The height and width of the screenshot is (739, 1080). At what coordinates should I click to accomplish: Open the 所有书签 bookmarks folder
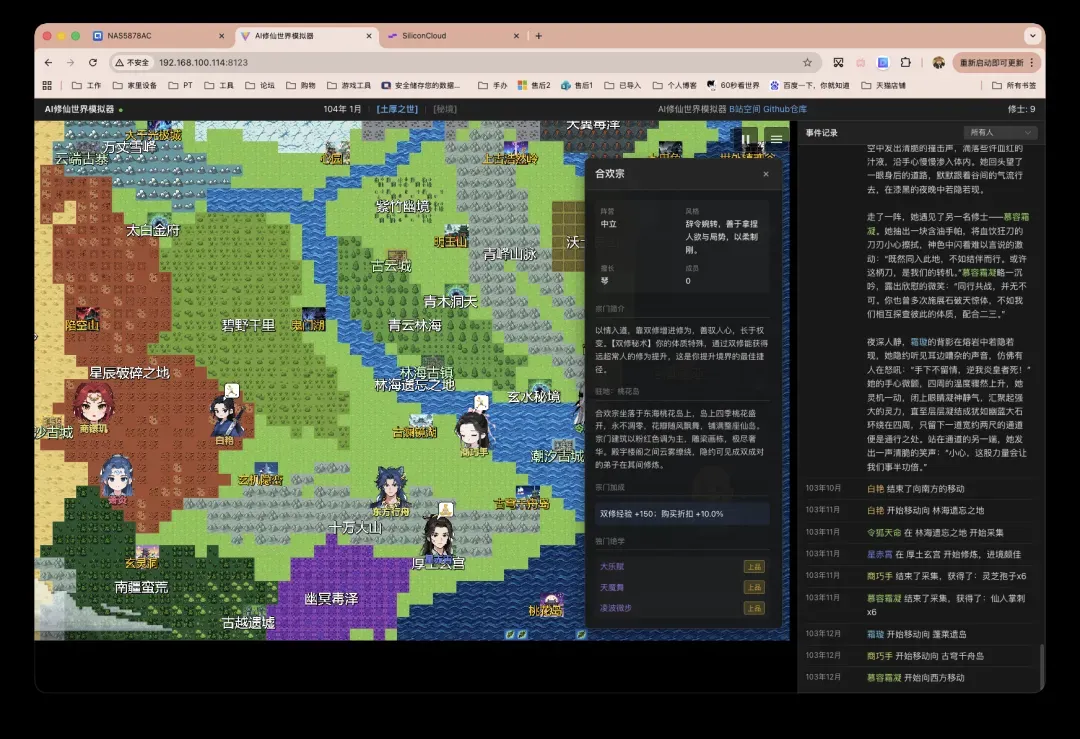pos(1014,86)
